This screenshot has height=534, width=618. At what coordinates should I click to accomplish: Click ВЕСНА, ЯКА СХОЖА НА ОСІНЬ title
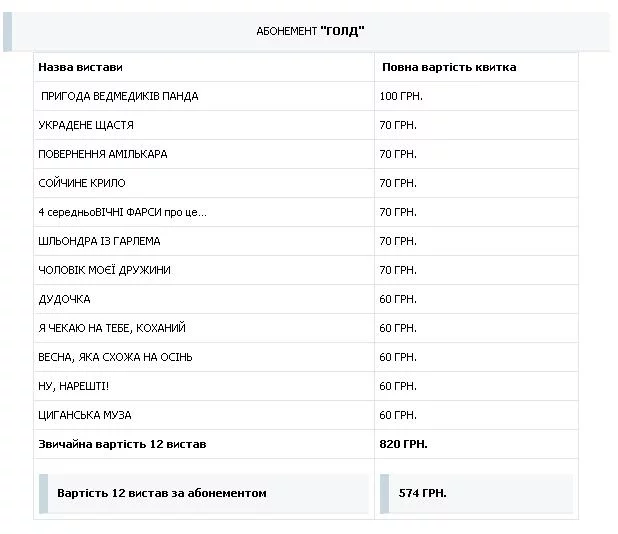[115, 357]
